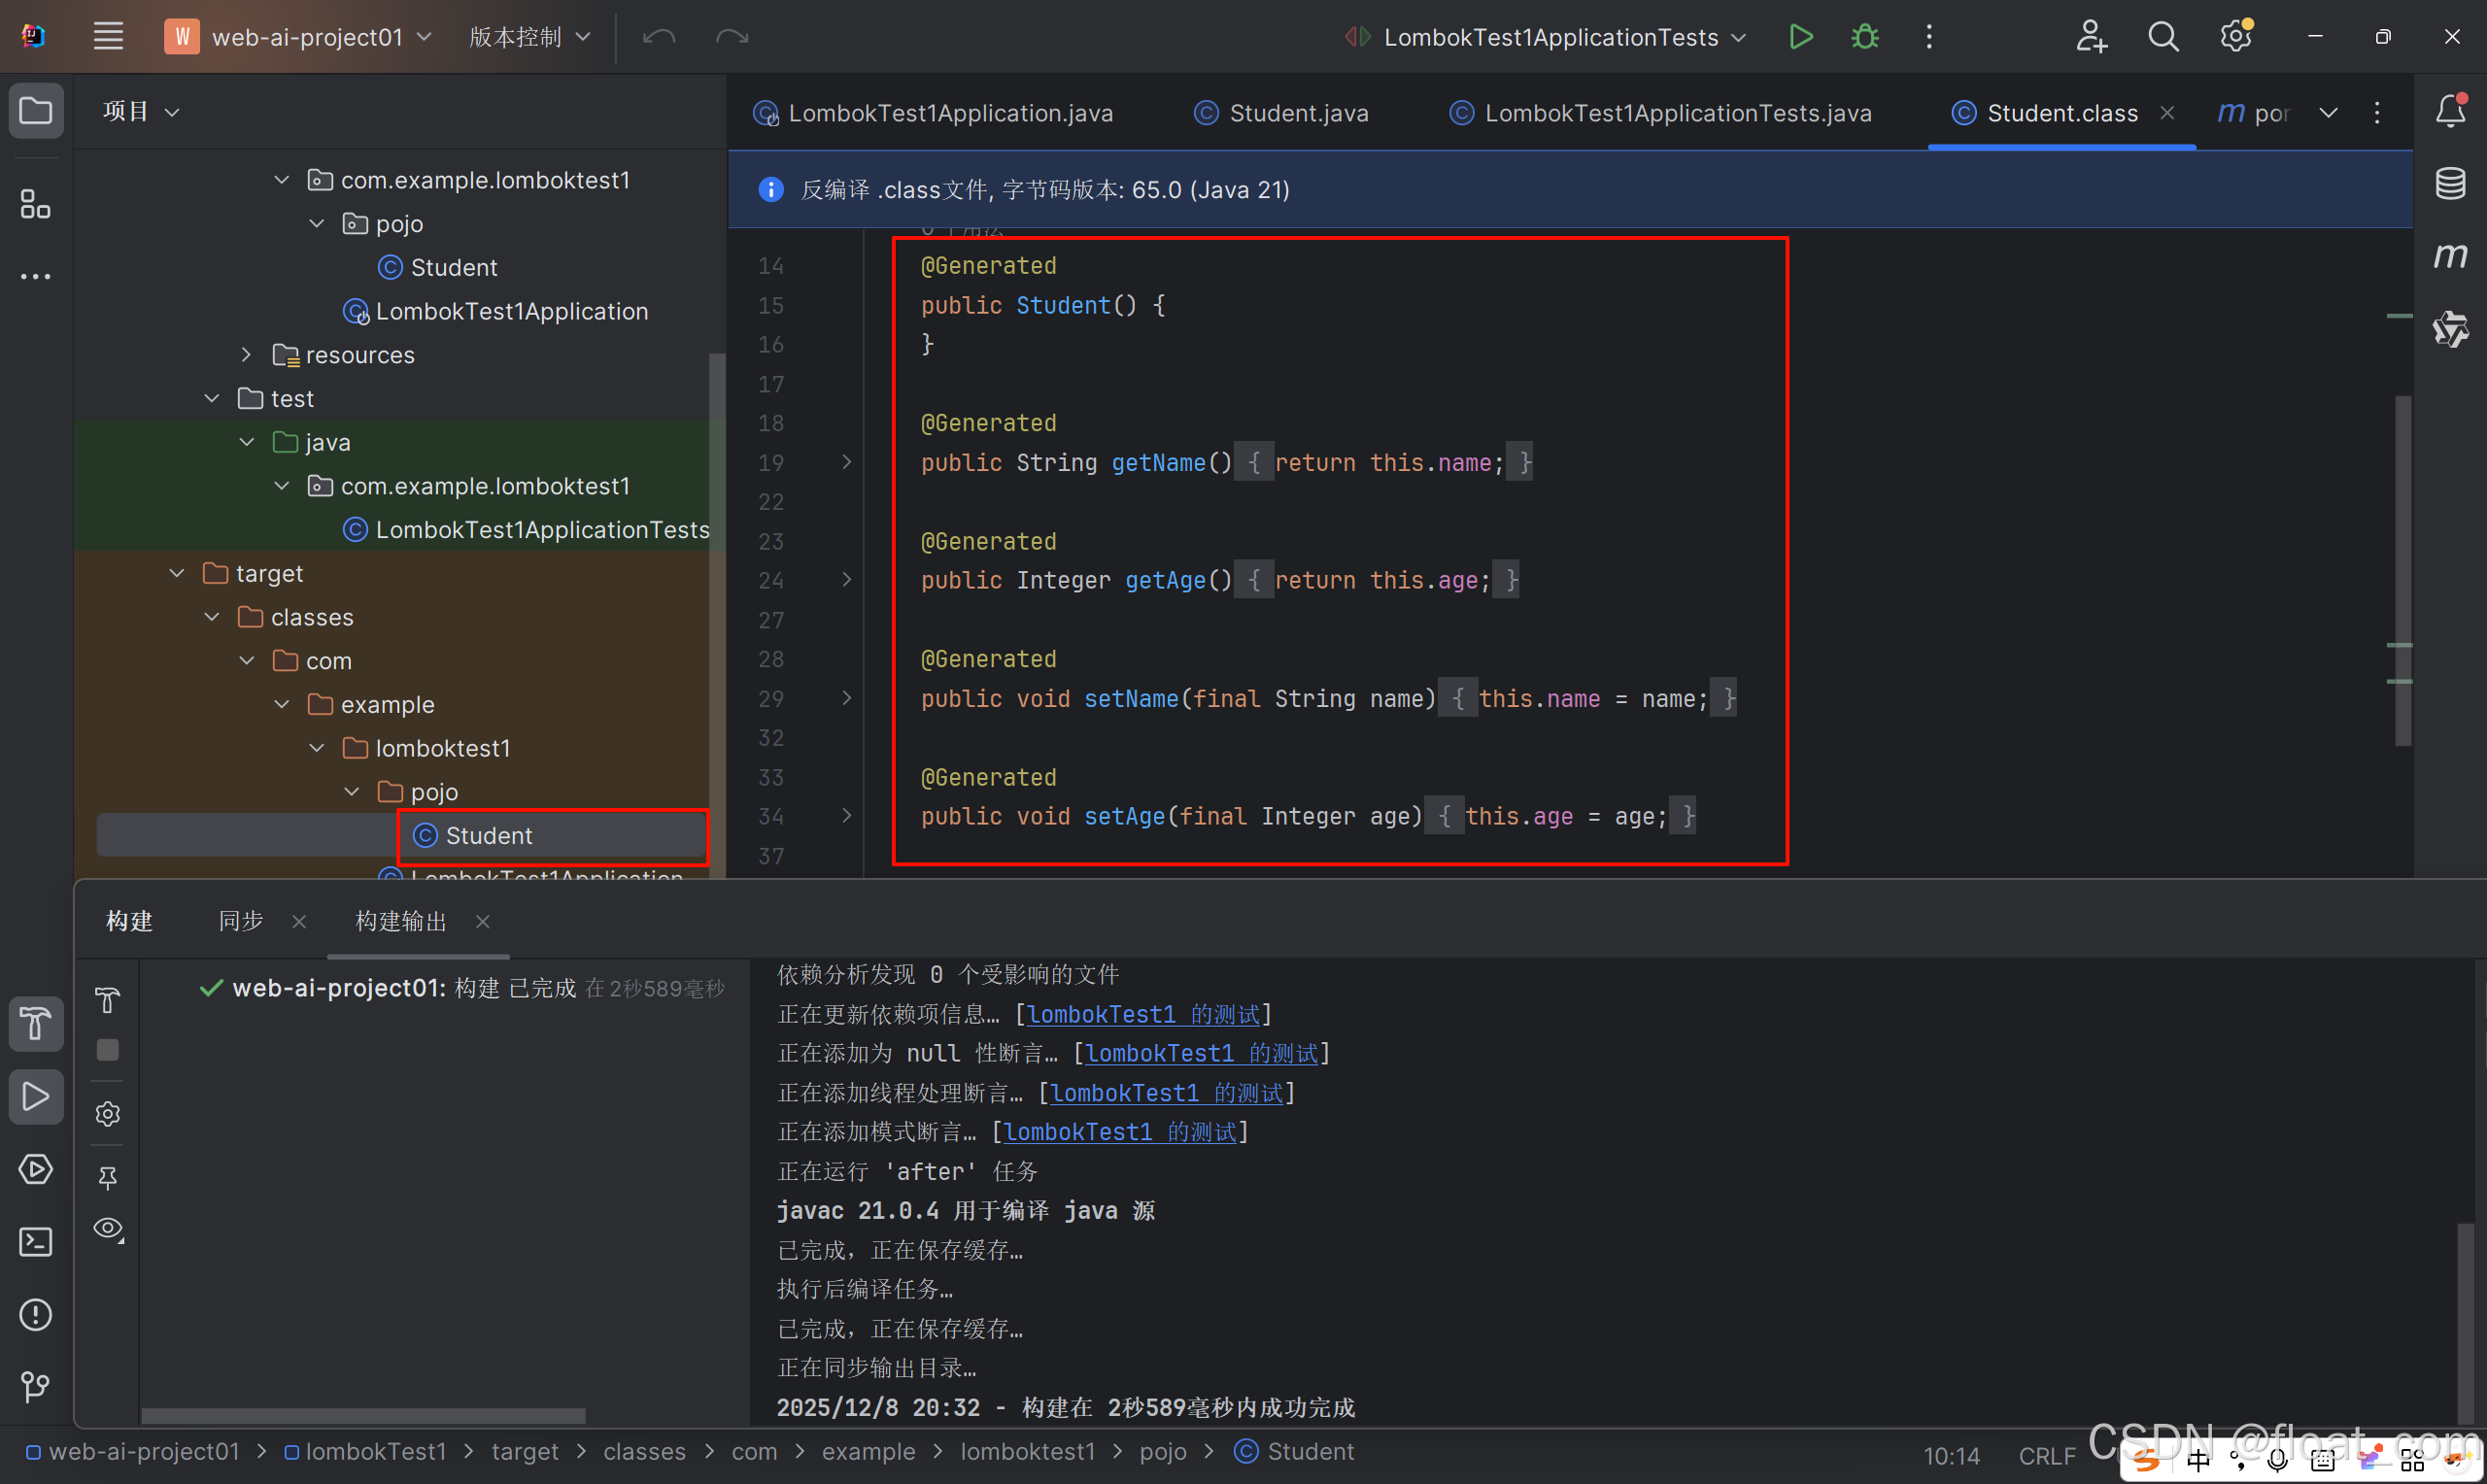Click Search Everywhere magnifier icon

pyautogui.click(x=2163, y=37)
